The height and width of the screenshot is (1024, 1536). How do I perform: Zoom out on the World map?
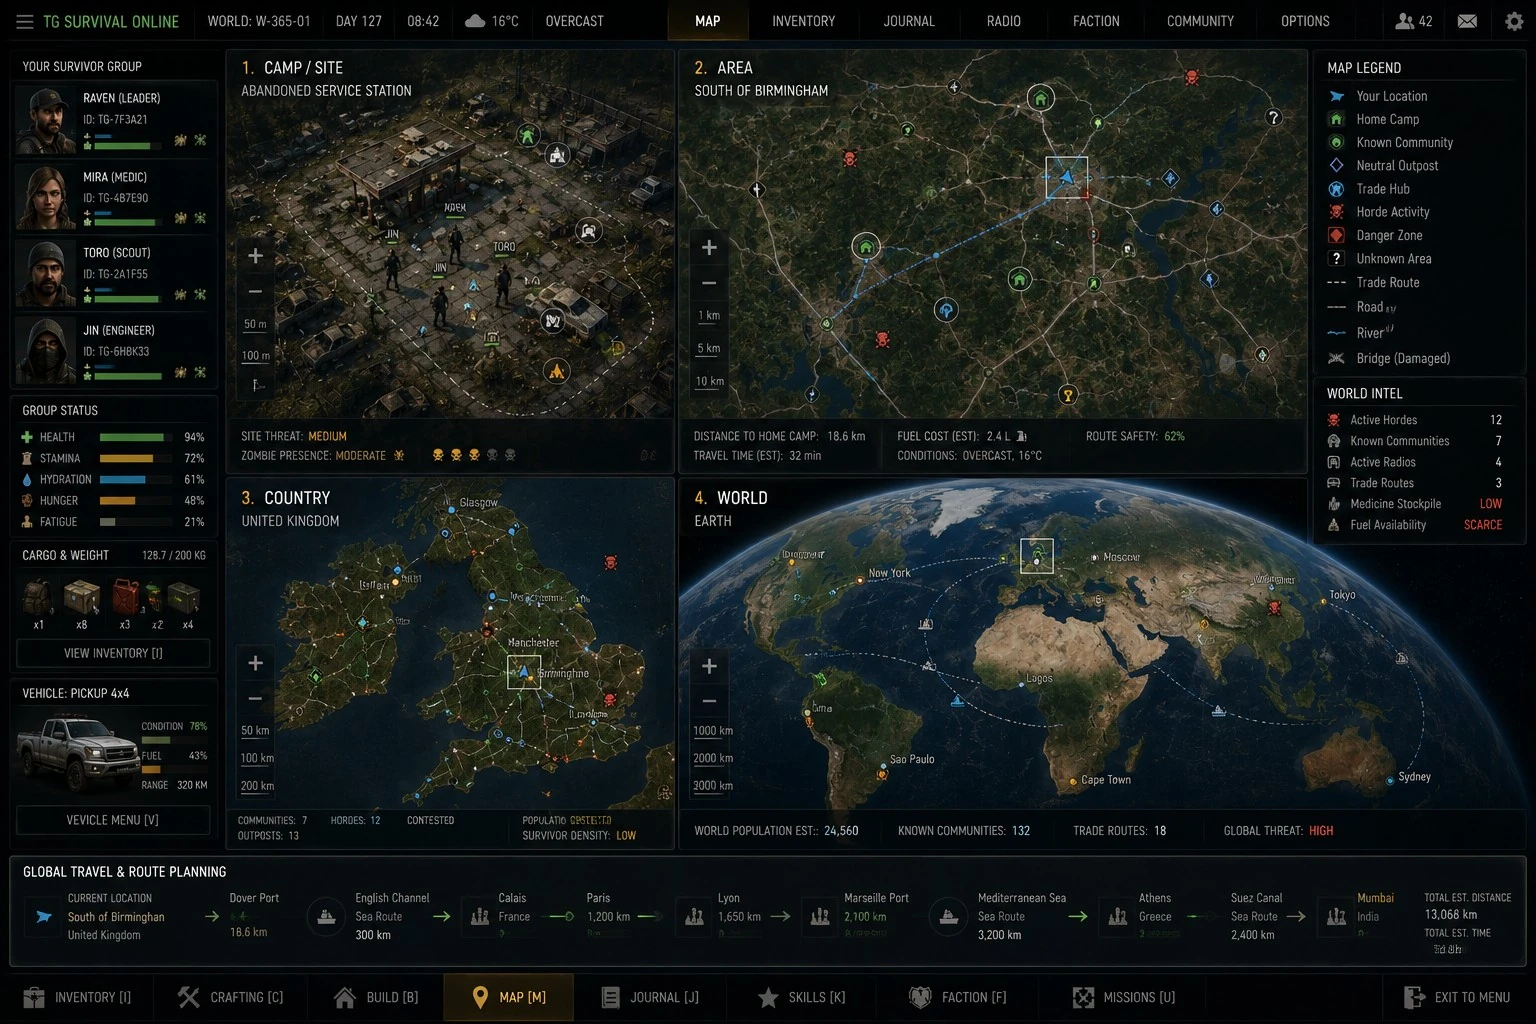(709, 701)
